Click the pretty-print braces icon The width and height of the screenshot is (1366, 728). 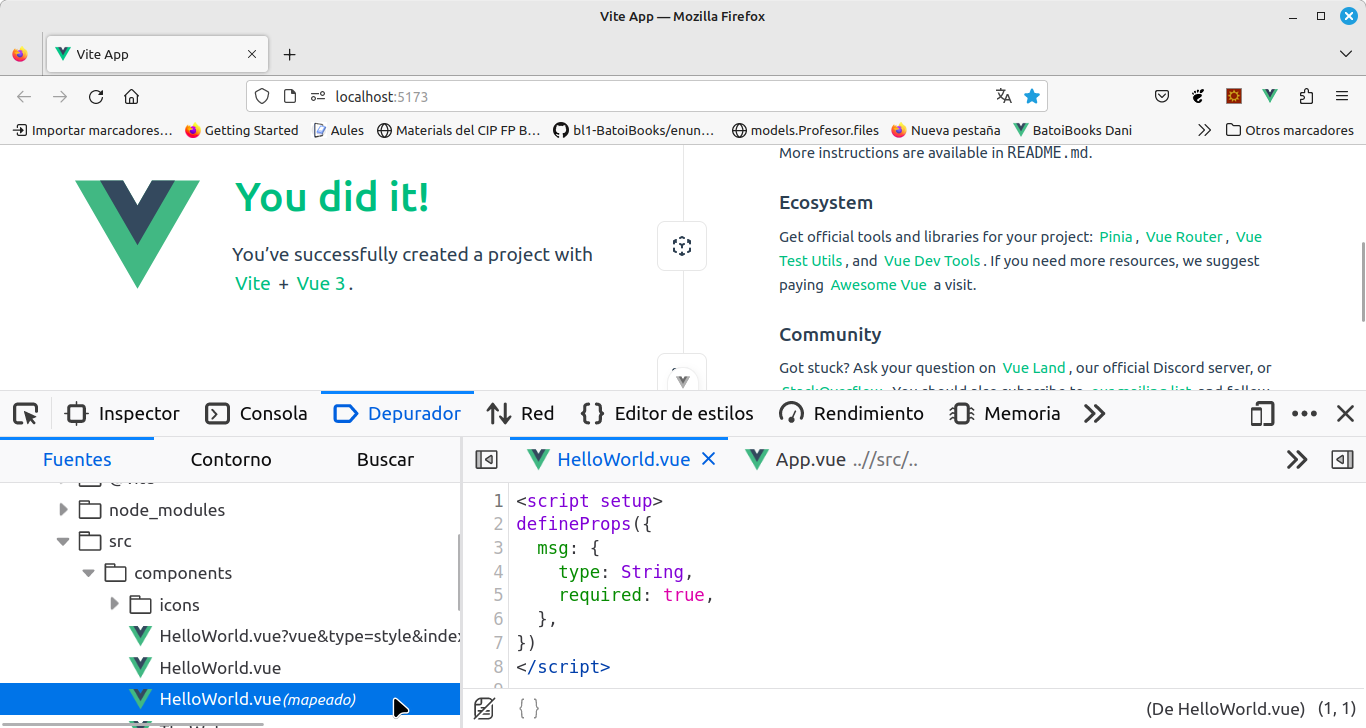coord(529,709)
